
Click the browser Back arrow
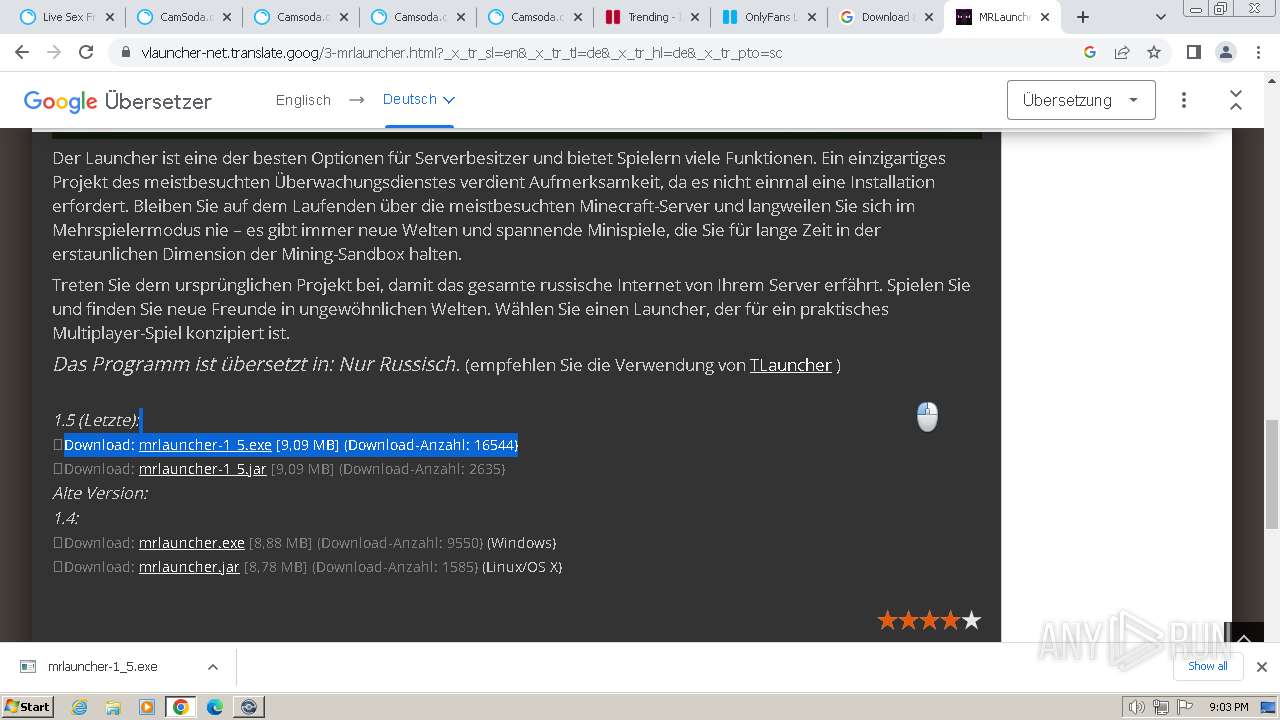click(23, 52)
